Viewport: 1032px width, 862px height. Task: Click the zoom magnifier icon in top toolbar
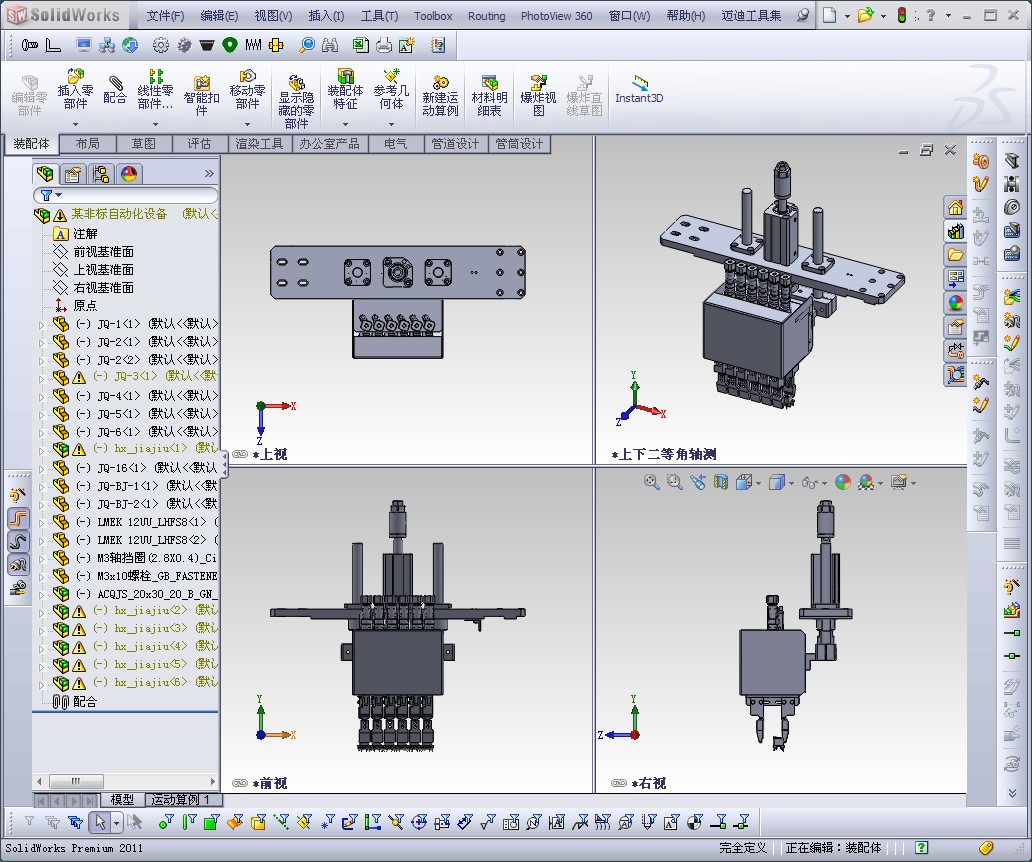tap(307, 45)
